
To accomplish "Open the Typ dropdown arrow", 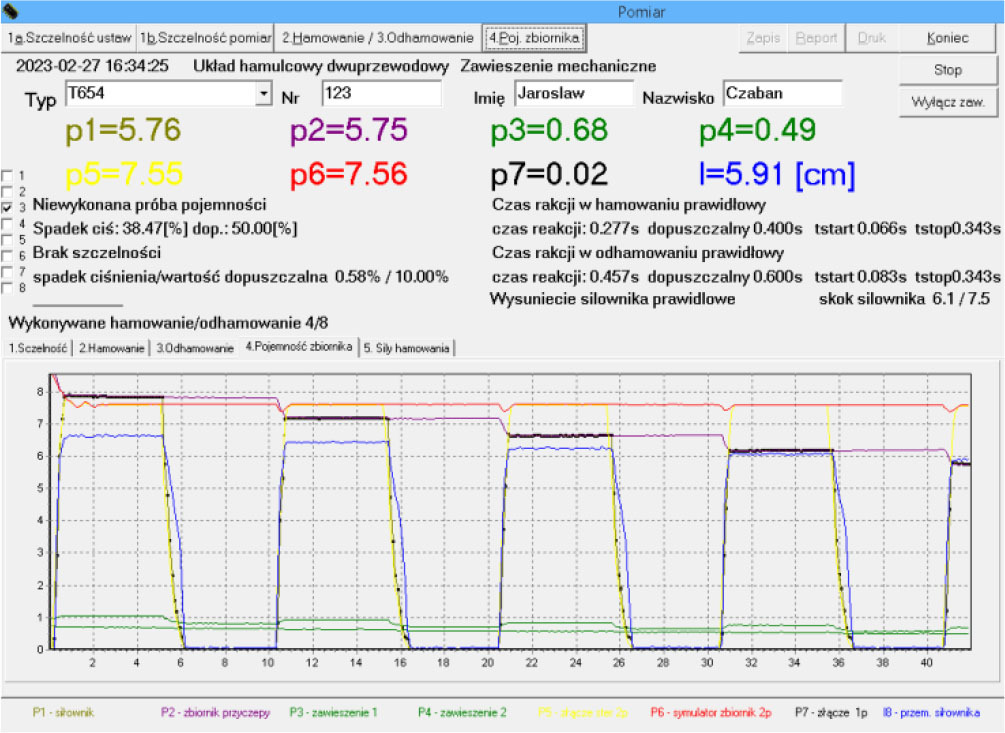I will 264,94.
